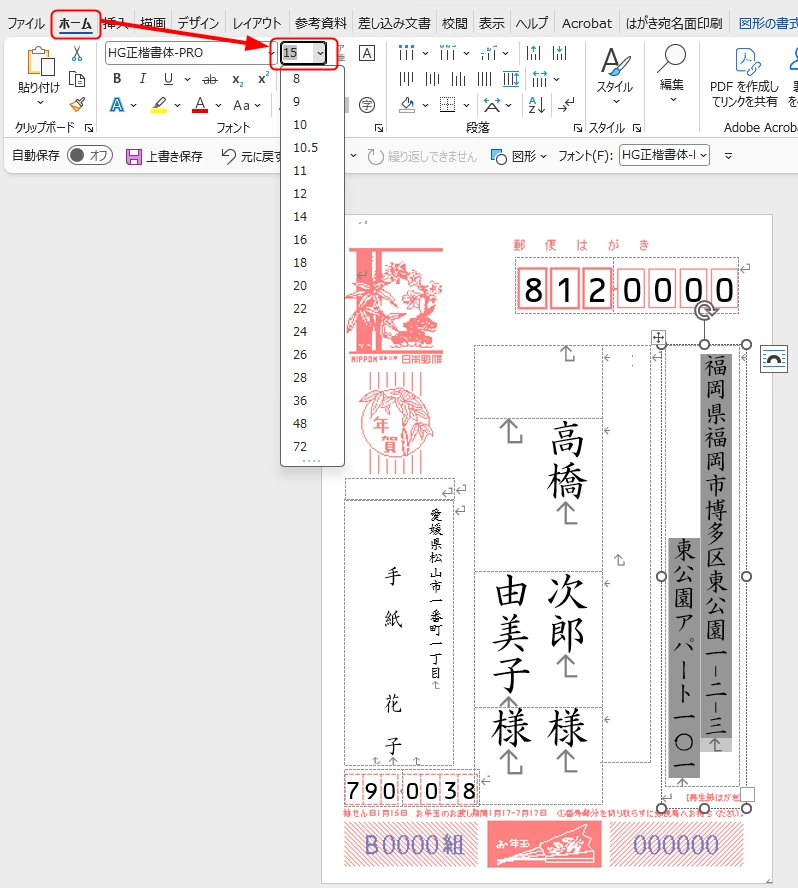Open the font color dropdown arrow
Screen dimensions: 798x888
pyautogui.click(x=218, y=105)
